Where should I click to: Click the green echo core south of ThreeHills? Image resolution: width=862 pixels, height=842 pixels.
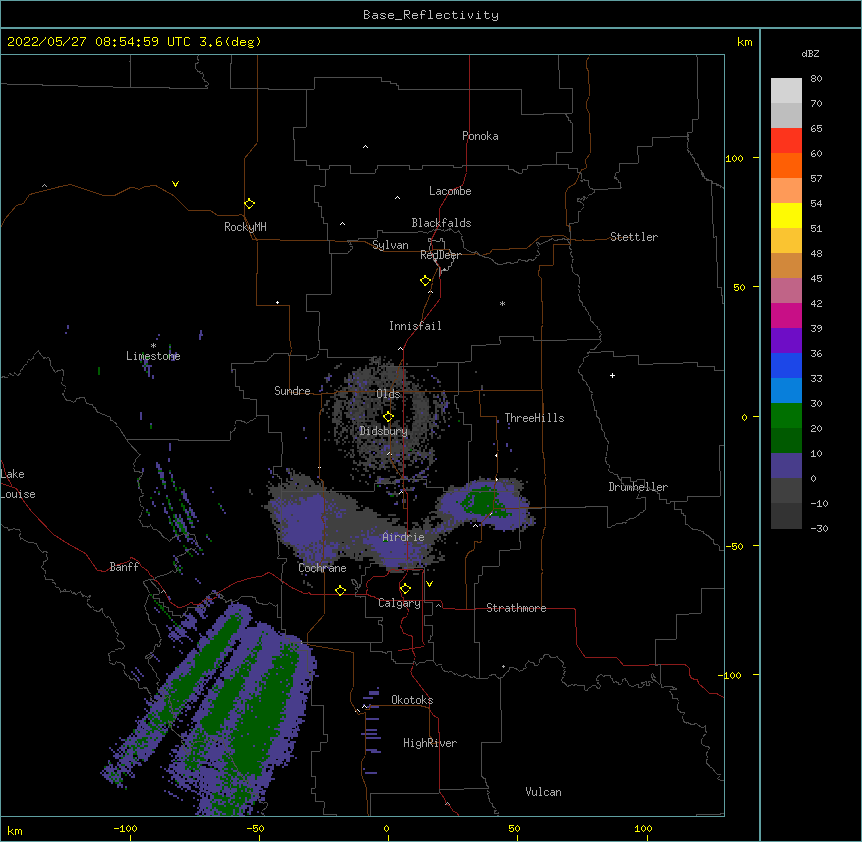click(x=482, y=503)
